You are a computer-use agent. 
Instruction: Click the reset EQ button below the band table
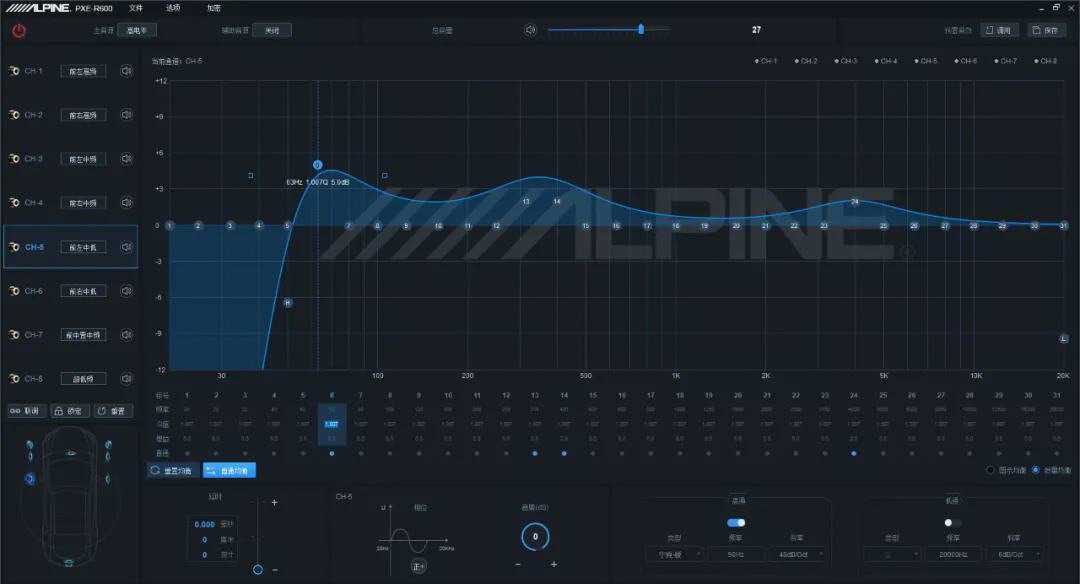click(172, 470)
